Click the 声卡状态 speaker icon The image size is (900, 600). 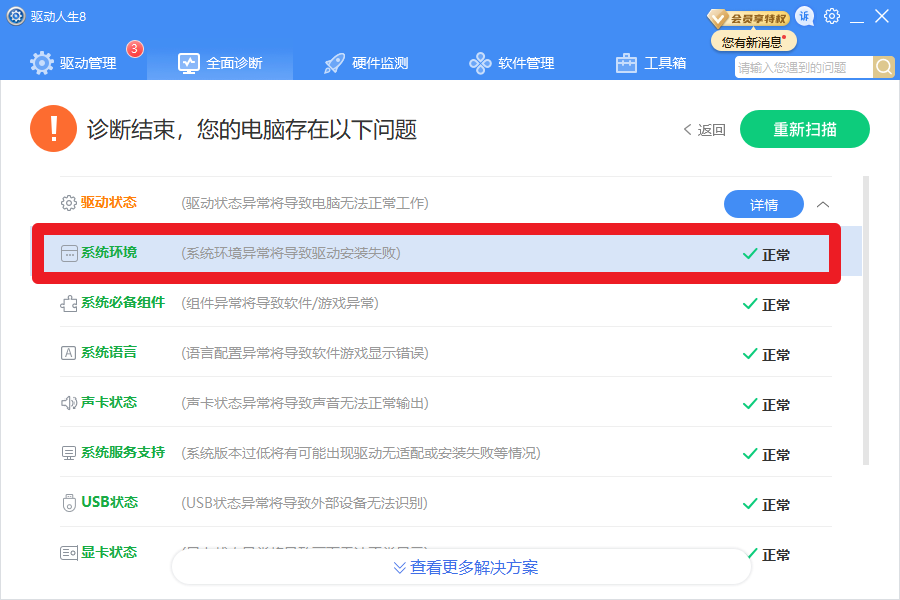[x=69, y=403]
